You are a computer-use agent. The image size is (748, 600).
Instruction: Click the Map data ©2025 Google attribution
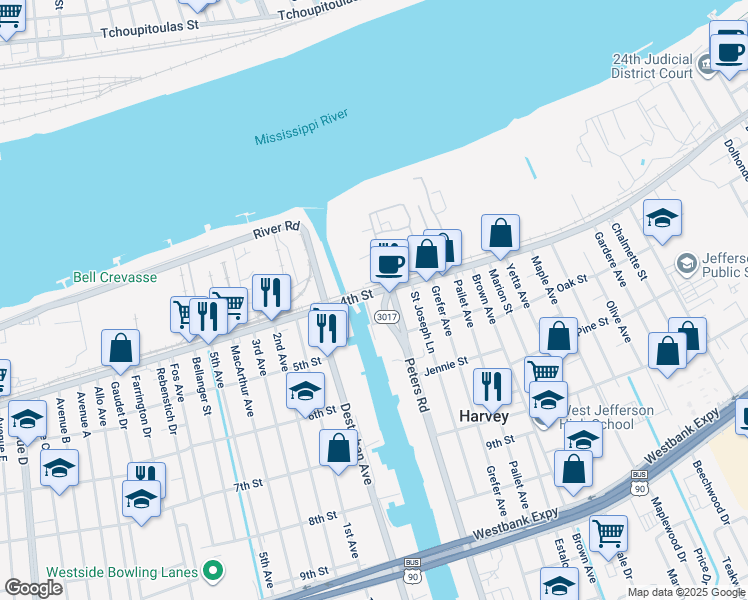686,593
